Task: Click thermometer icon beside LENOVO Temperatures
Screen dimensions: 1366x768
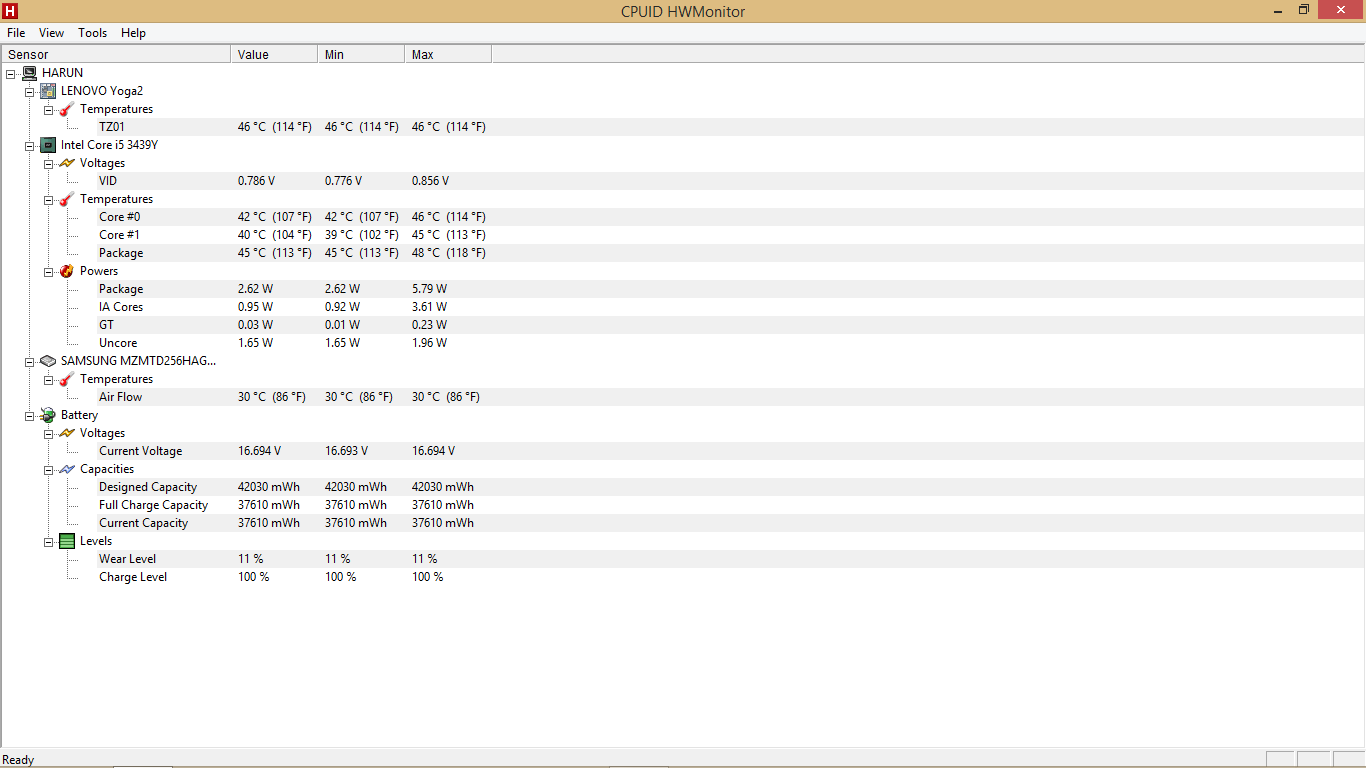Action: coord(67,109)
